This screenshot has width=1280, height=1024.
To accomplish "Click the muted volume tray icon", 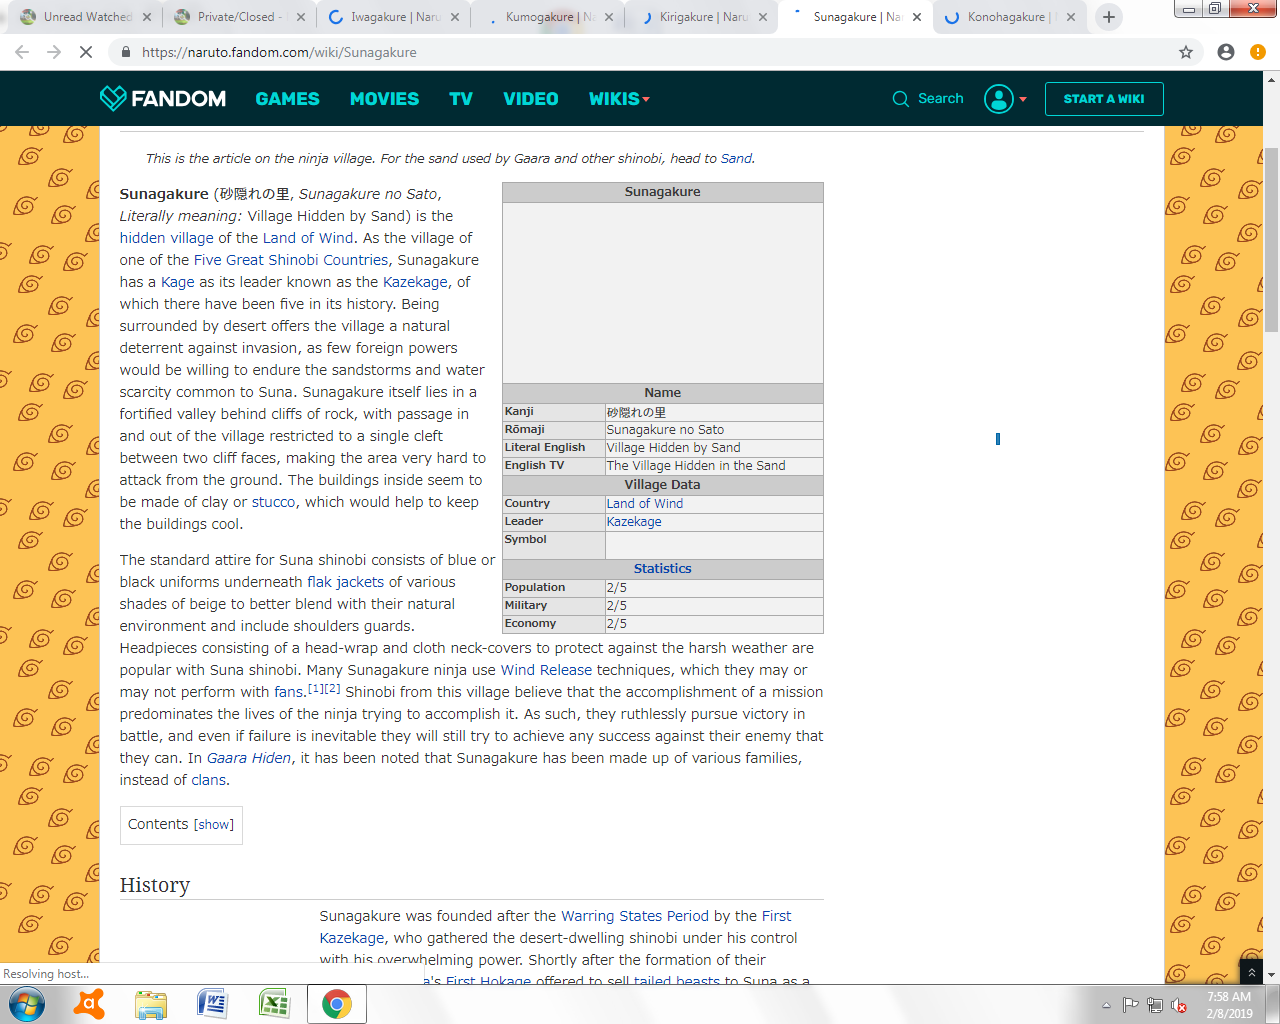I will point(1179,1005).
